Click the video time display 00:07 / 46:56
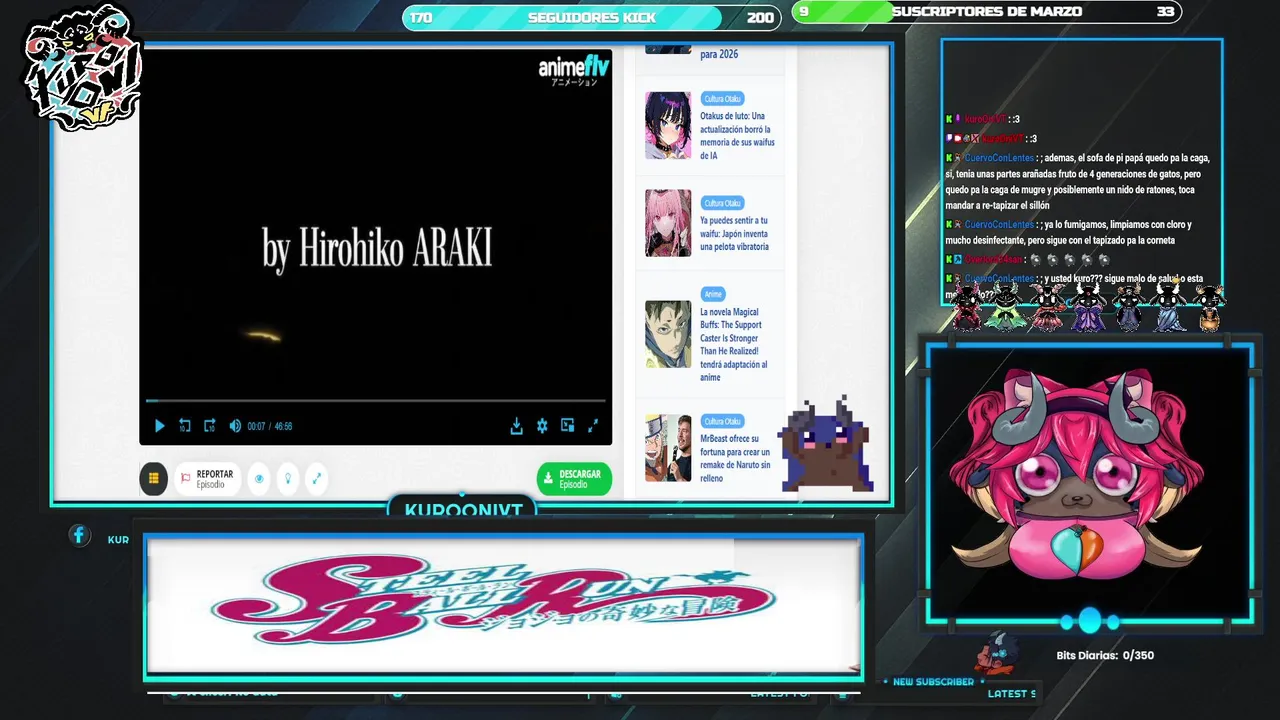 pyautogui.click(x=270, y=426)
